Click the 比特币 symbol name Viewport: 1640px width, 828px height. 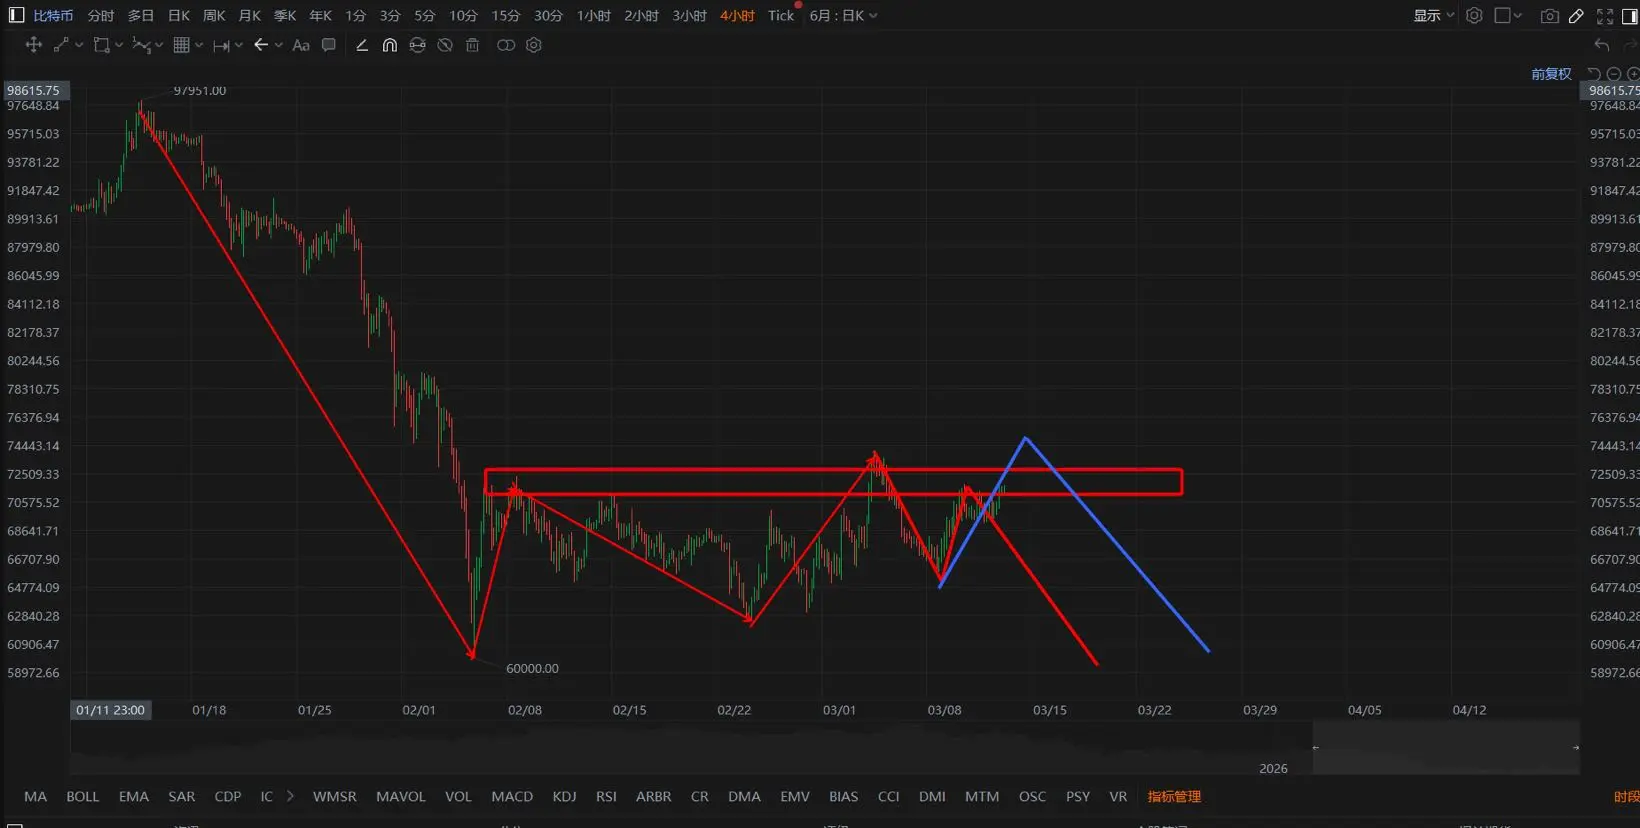click(53, 15)
